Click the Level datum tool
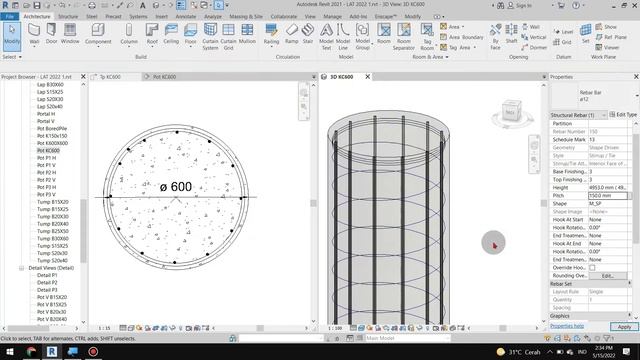 [x=563, y=31]
